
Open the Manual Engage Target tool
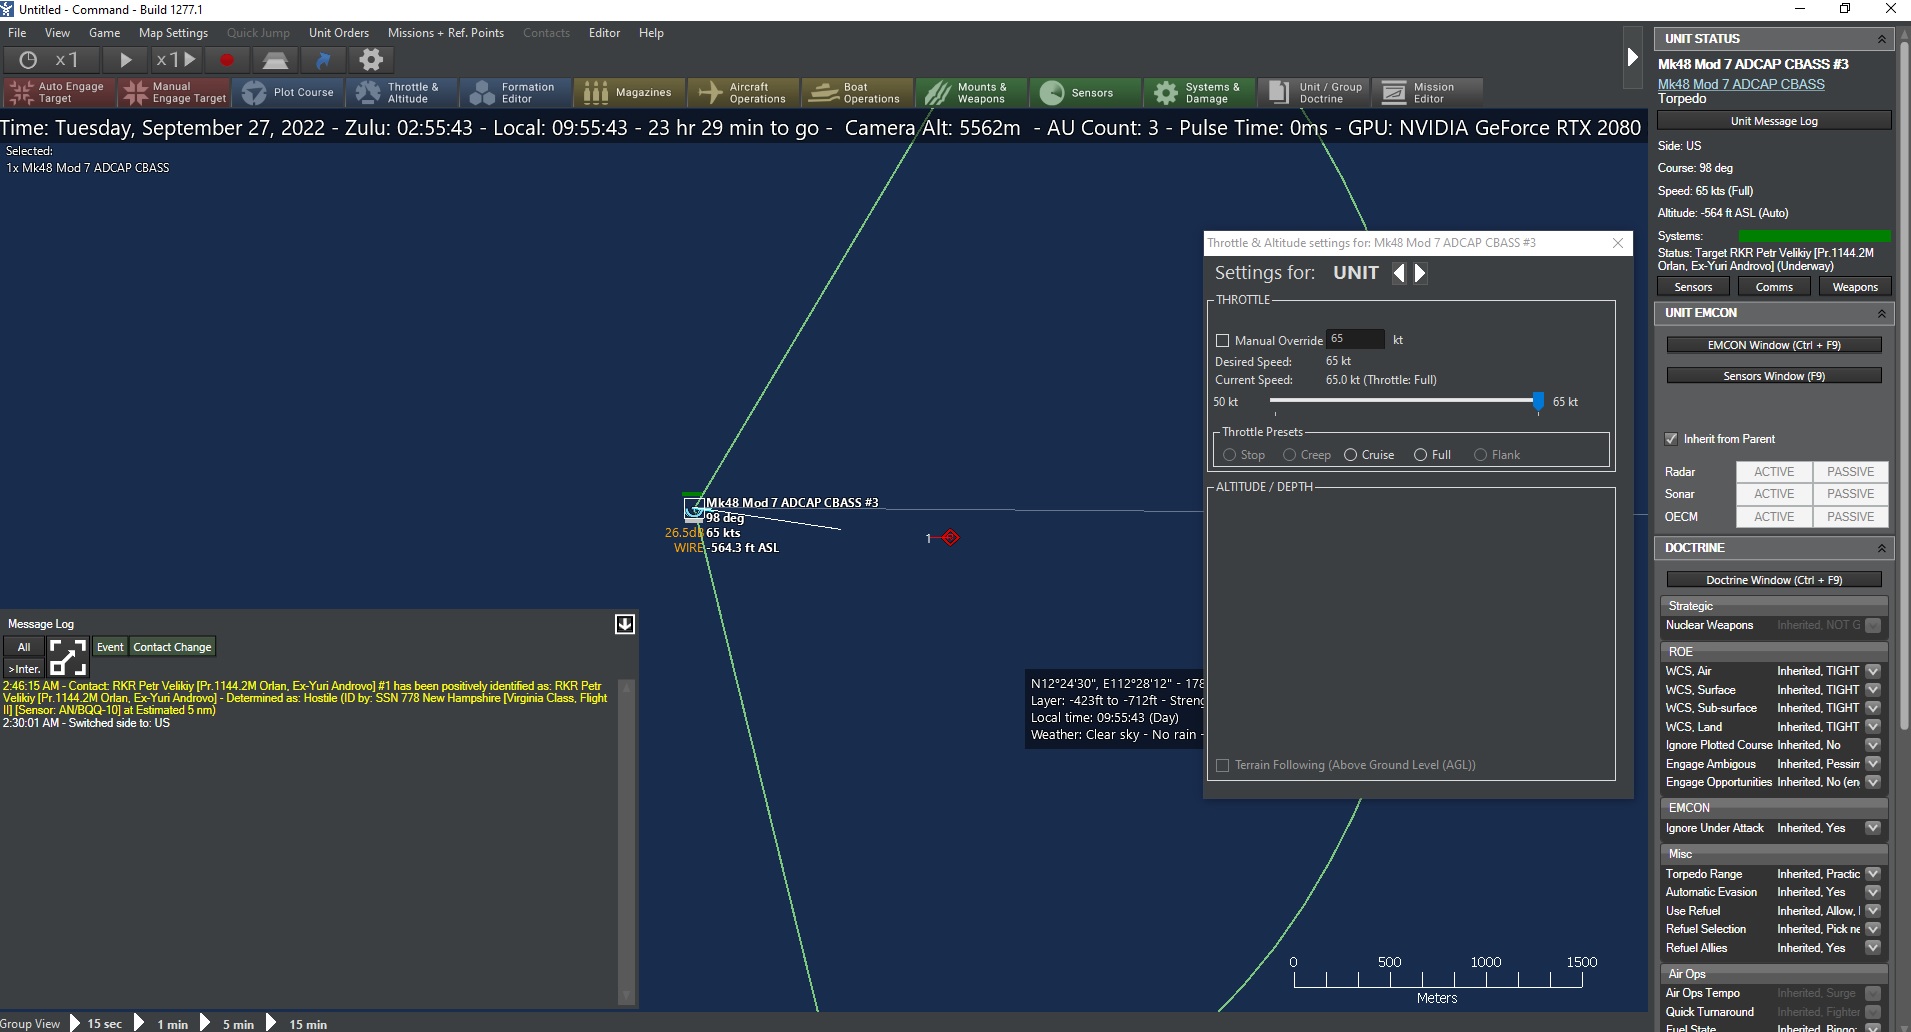(x=174, y=93)
